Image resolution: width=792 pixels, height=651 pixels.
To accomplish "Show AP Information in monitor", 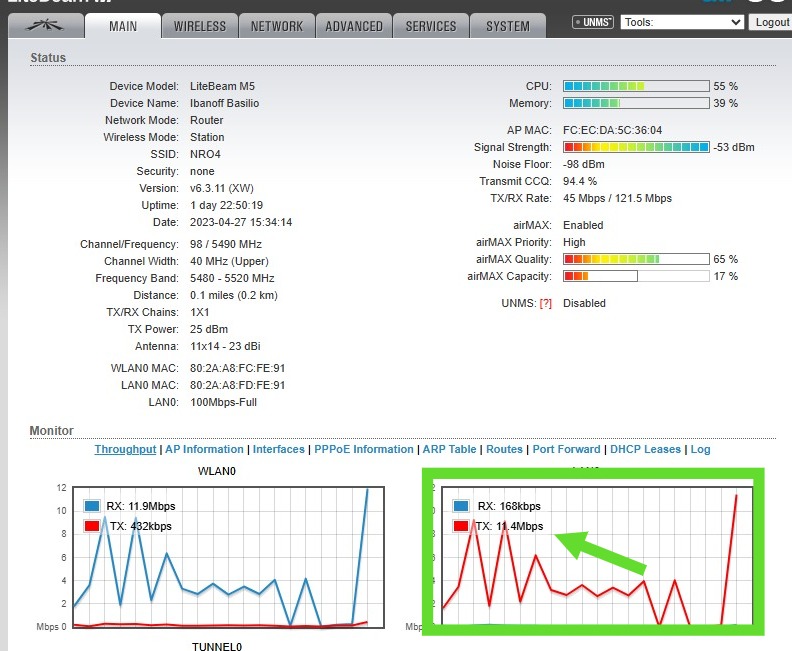I will point(204,449).
